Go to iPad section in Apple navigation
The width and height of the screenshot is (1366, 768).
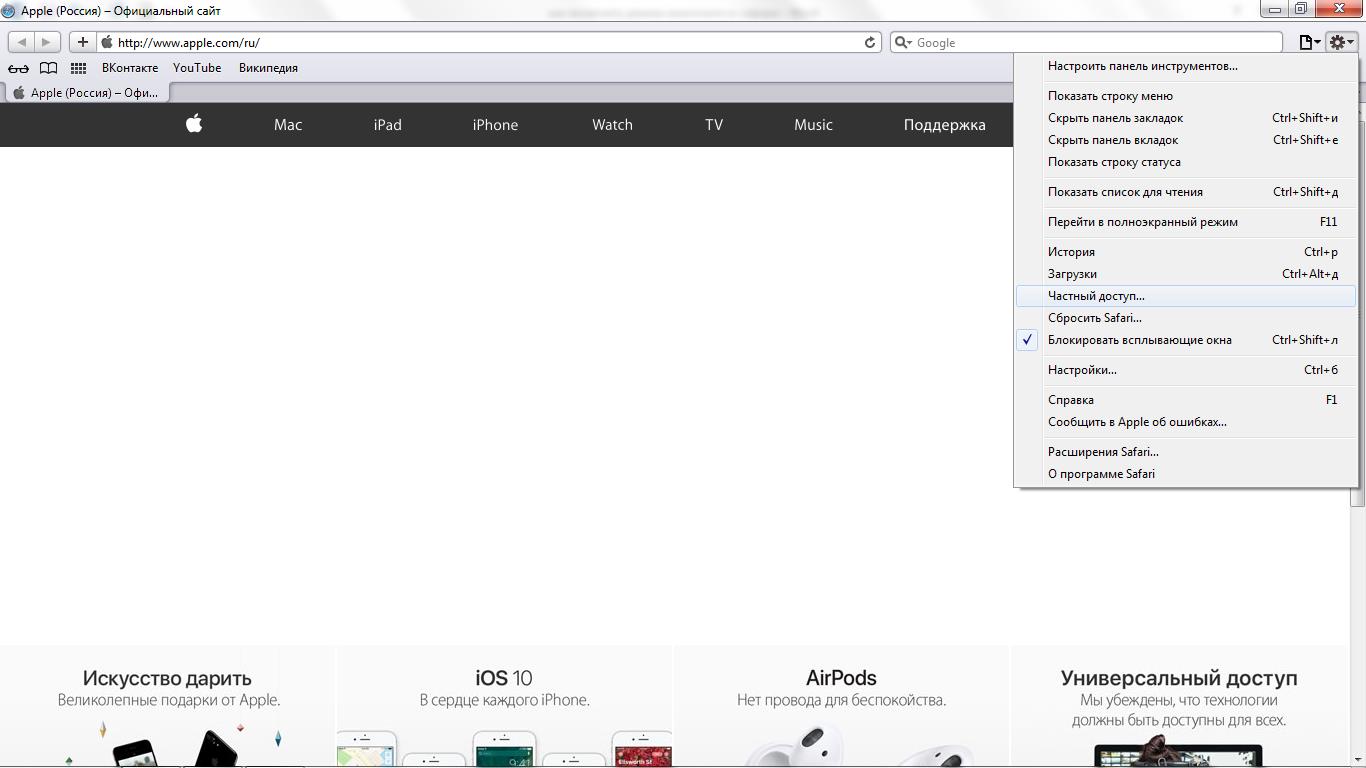point(388,125)
